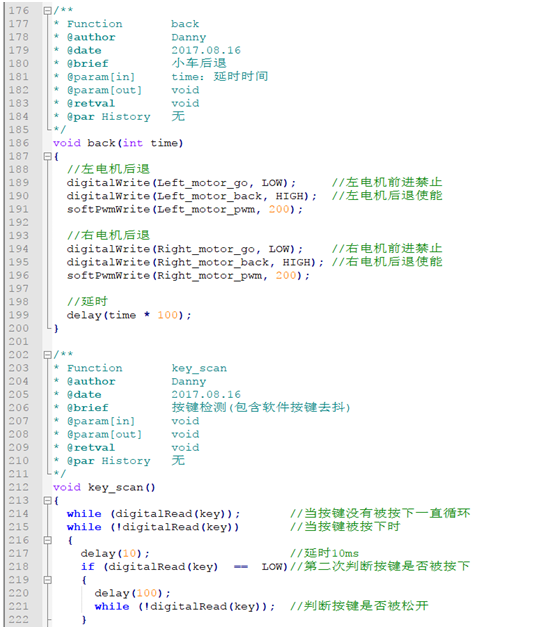Click '@param[in] void' at line 207

click(127, 421)
